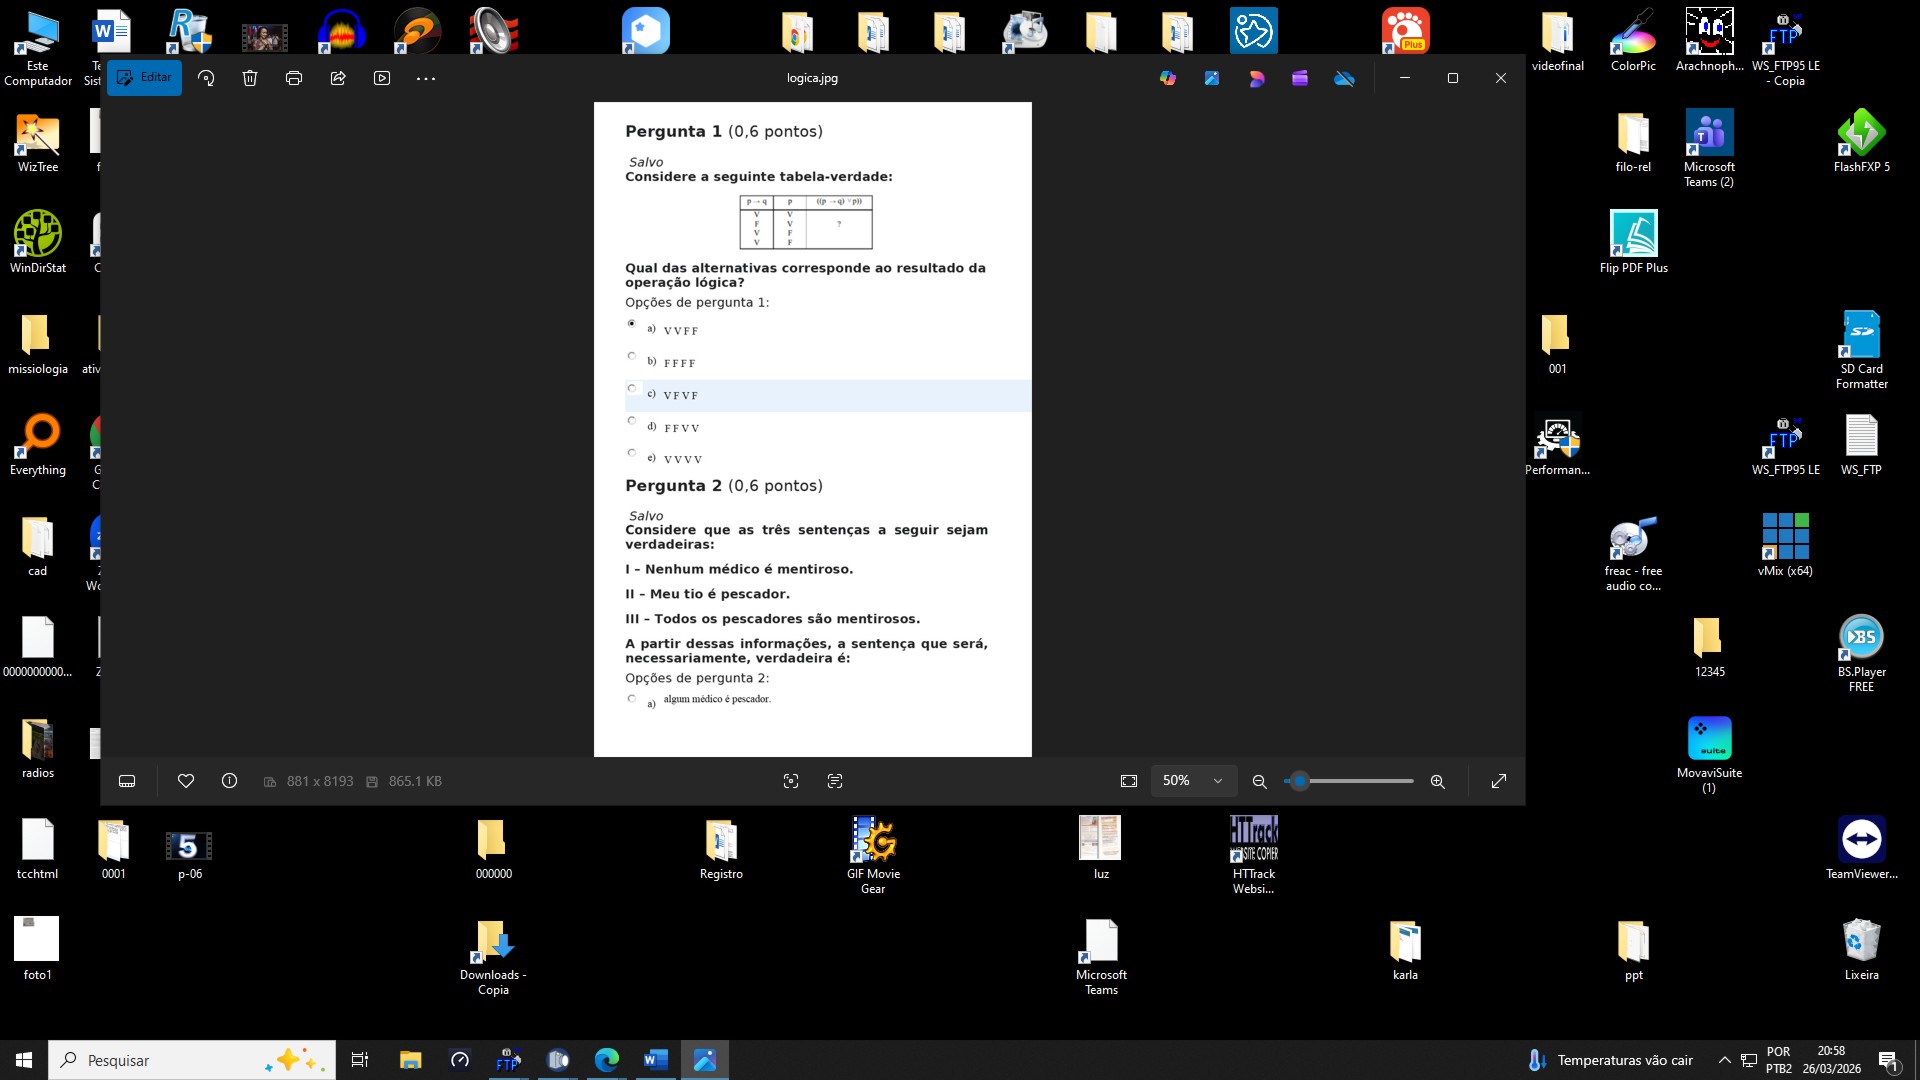1920x1080 pixels.
Task: Scan text in image icon
Action: point(835,781)
